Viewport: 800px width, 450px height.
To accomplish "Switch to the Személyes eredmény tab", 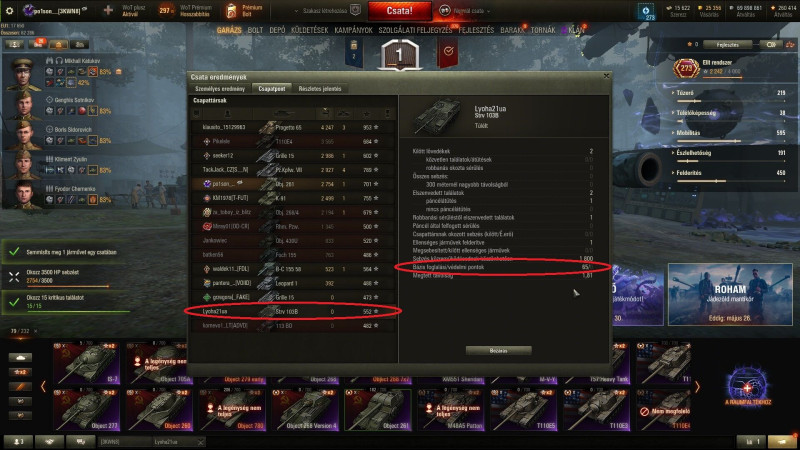I will click(220, 89).
